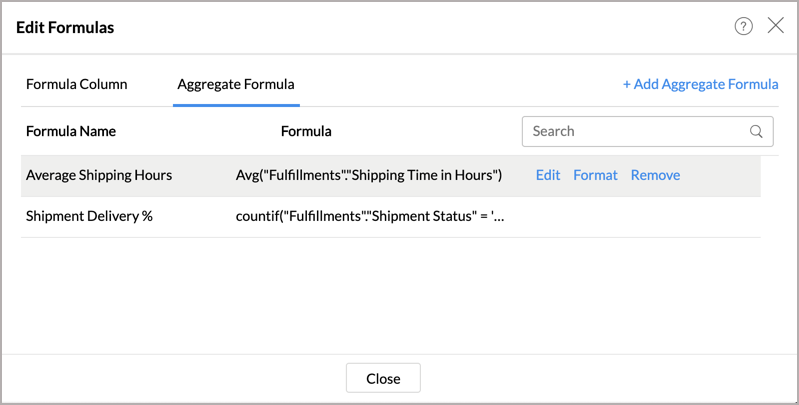The image size is (799, 405).
Task: Close the Edit Formulas dialog with X
Action: point(775,26)
